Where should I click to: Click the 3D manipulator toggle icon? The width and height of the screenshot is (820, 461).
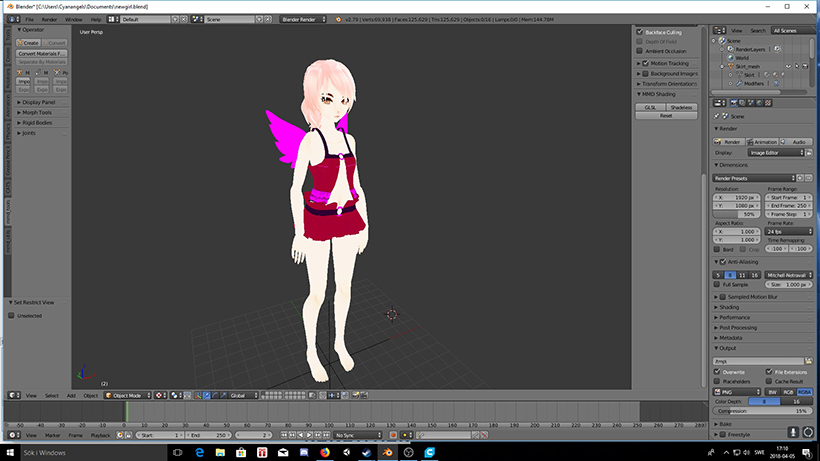198,395
